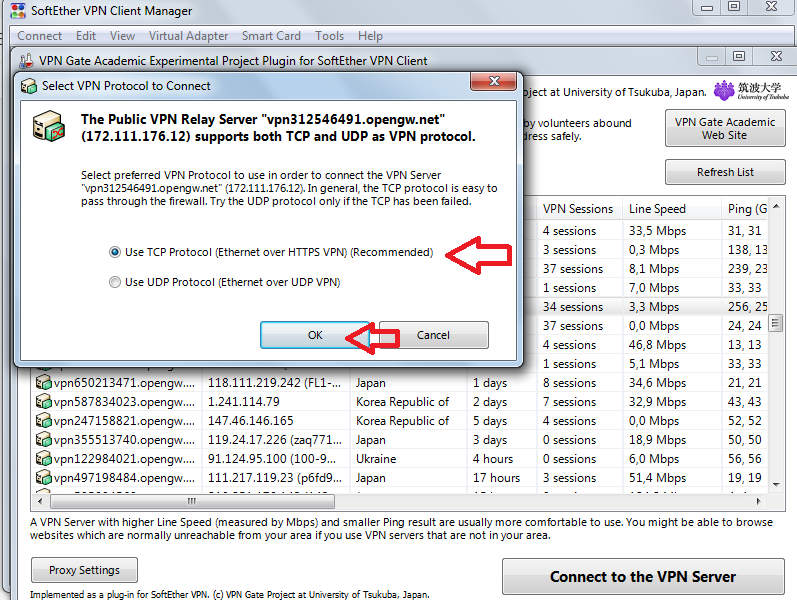
Task: Click server icon for vpn650213471.opengw
Action: tap(44, 382)
